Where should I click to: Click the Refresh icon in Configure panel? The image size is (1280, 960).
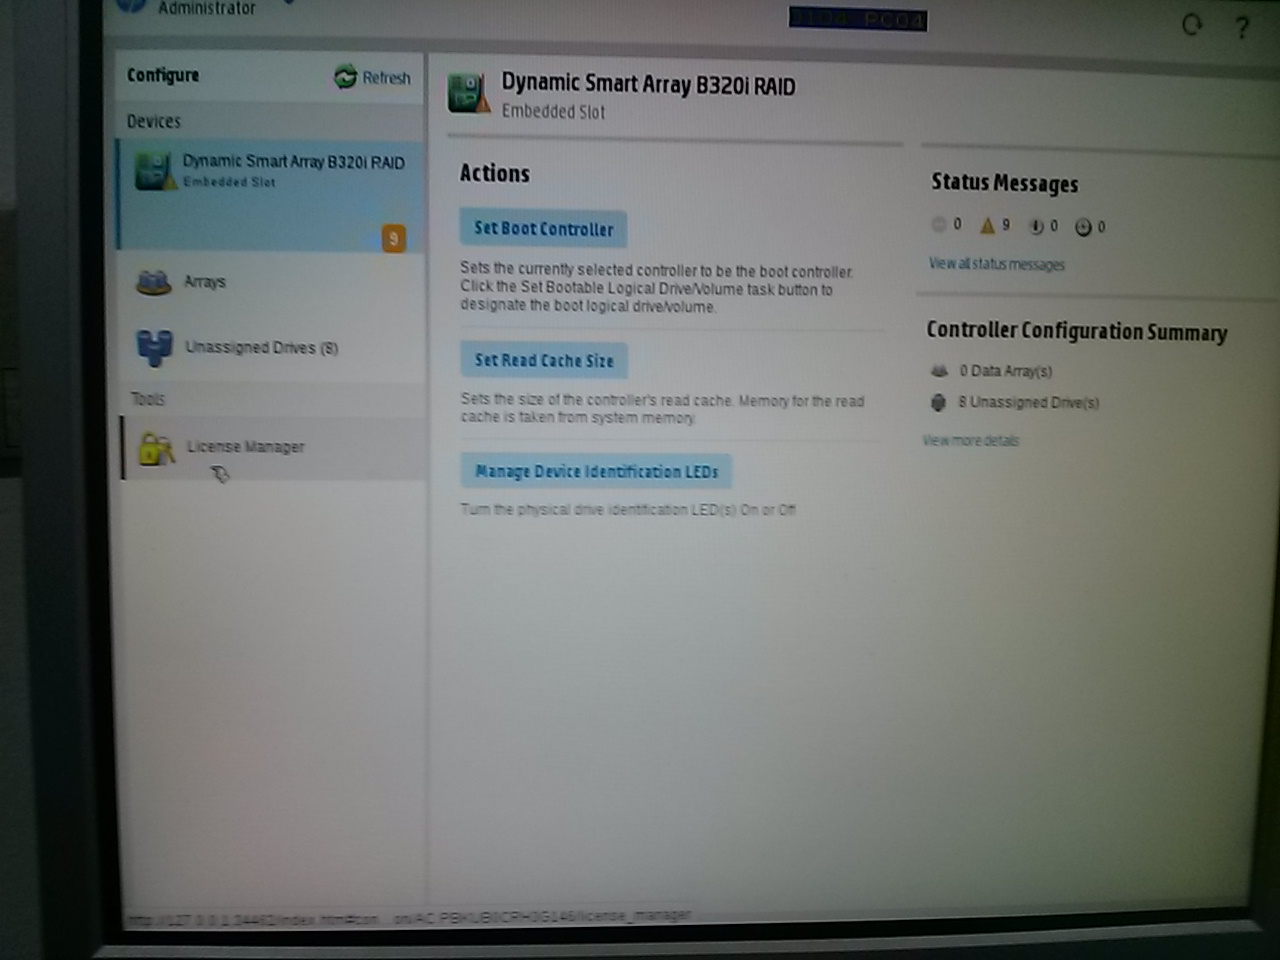pos(345,77)
